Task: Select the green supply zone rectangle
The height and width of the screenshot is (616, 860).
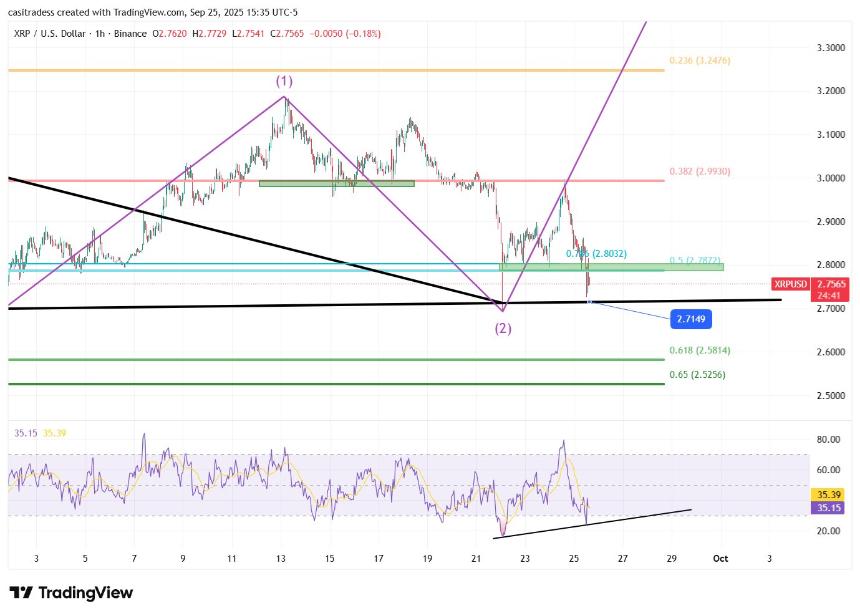Action: point(337,184)
